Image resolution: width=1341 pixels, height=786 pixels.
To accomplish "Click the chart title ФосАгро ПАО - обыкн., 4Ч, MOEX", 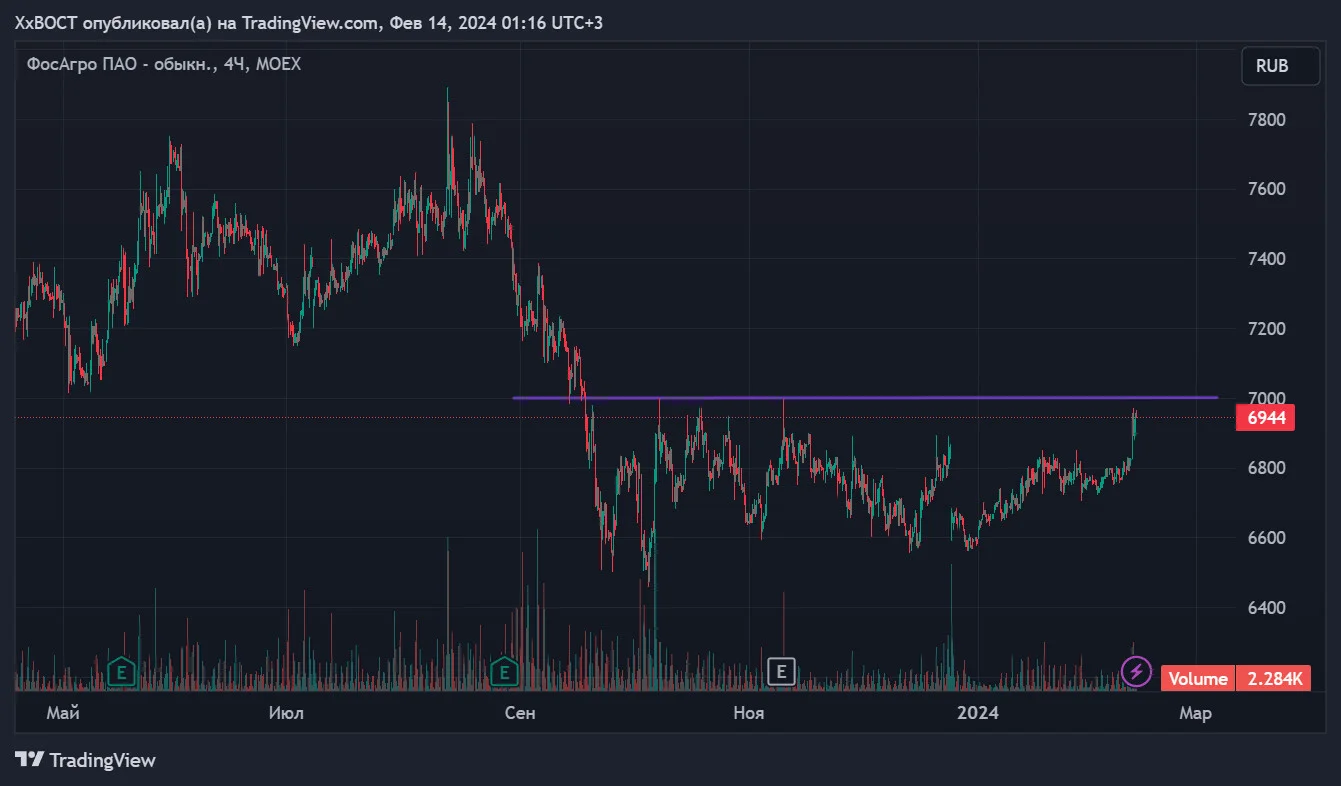I will pyautogui.click(x=163, y=64).
